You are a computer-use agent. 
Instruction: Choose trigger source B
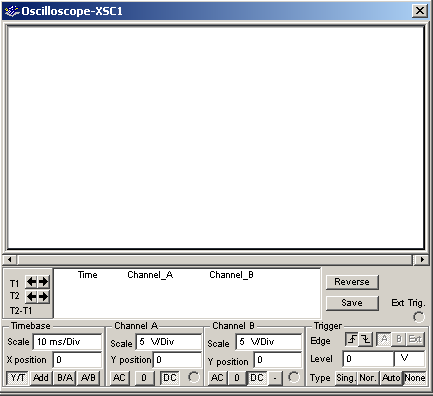click(399, 339)
